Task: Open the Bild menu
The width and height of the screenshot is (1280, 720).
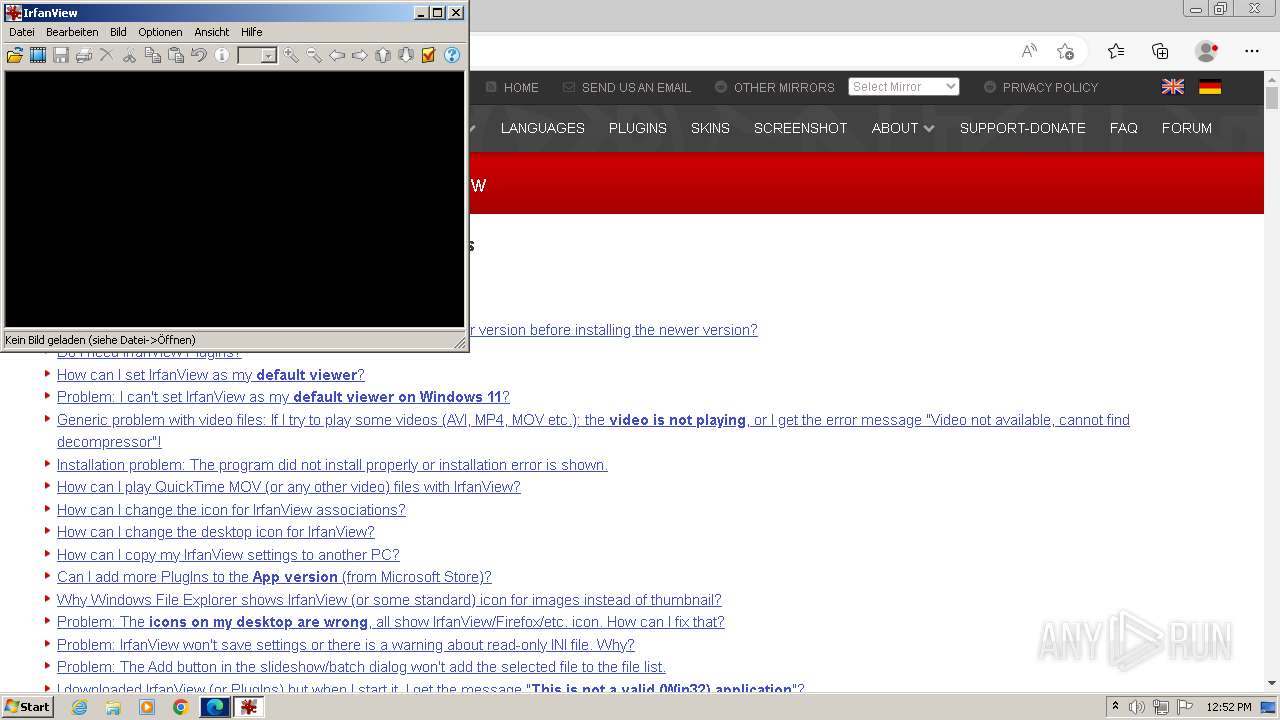Action: click(x=118, y=32)
